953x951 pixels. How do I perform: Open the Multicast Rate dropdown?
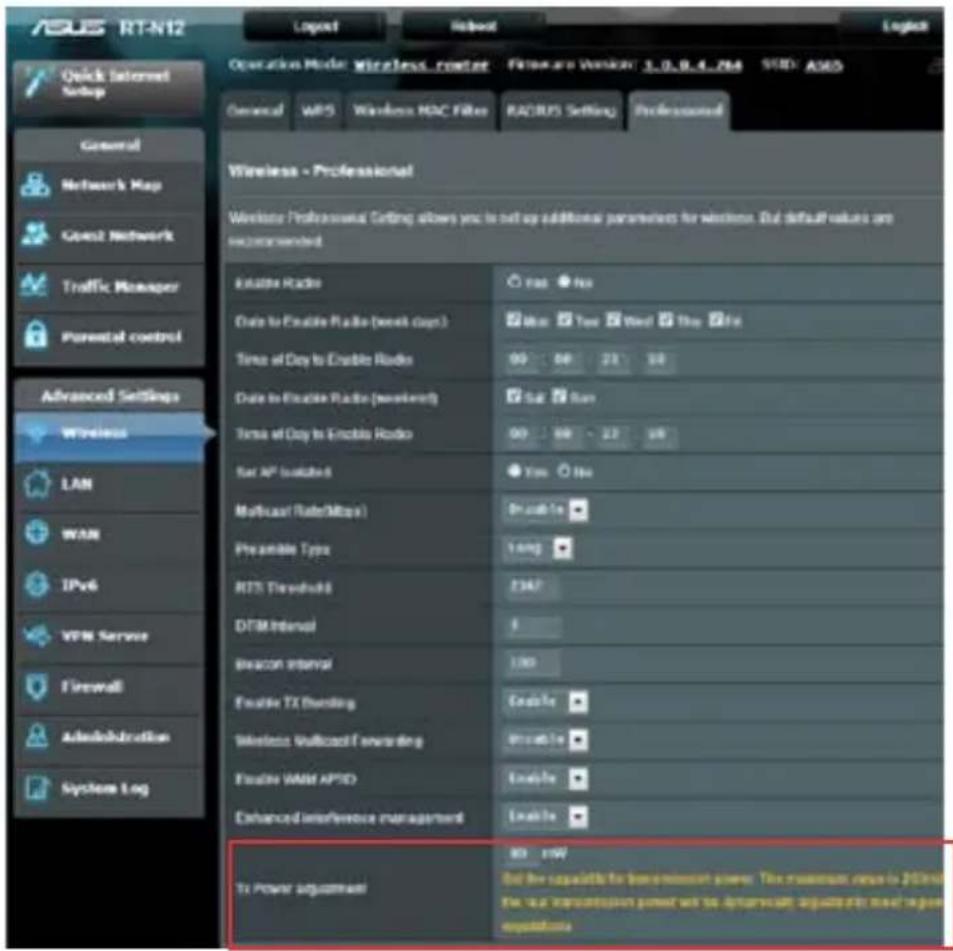click(546, 510)
